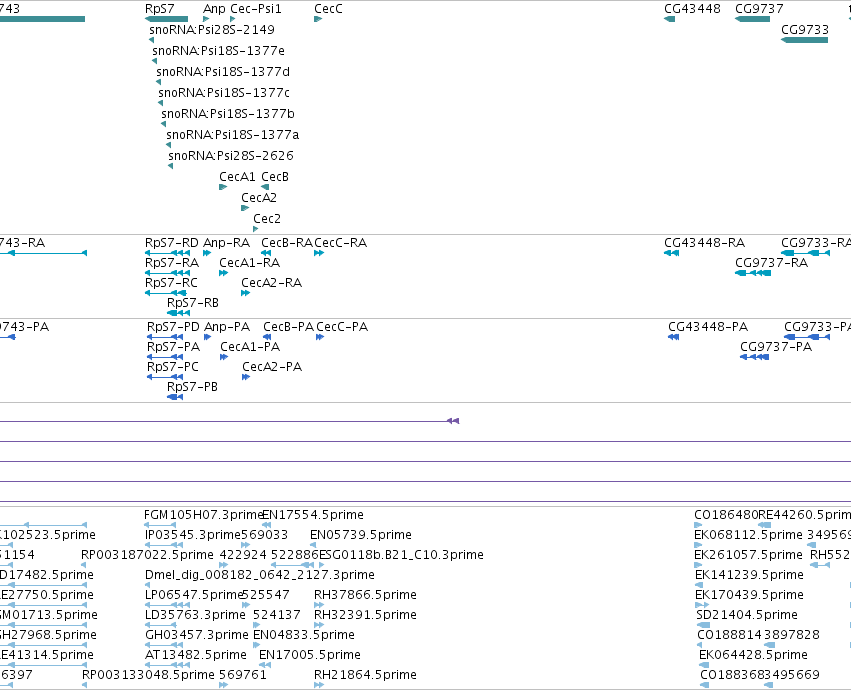Click snoRNA:Psi18S-1377c label
The height and width of the screenshot is (690, 851).
point(224,92)
